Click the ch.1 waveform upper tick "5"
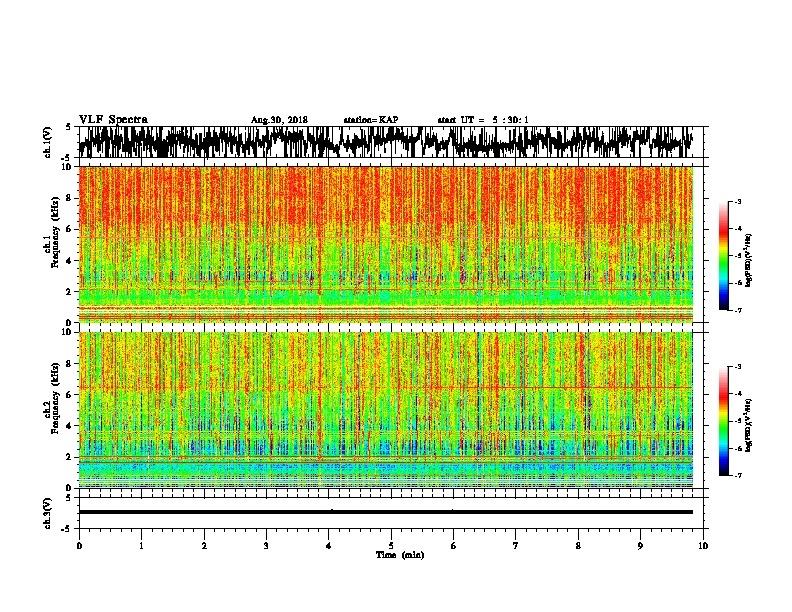Image resolution: width=792 pixels, height=612 pixels. pyautogui.click(x=69, y=127)
